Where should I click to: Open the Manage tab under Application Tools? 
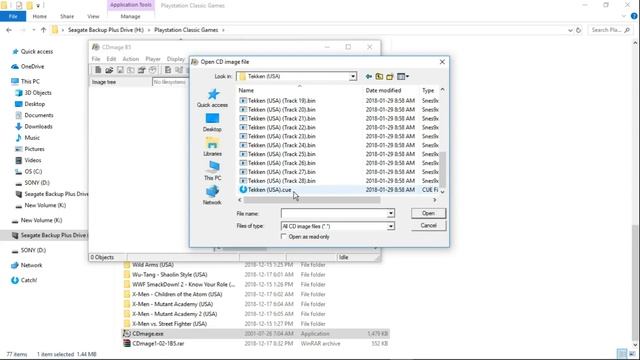pos(131,17)
